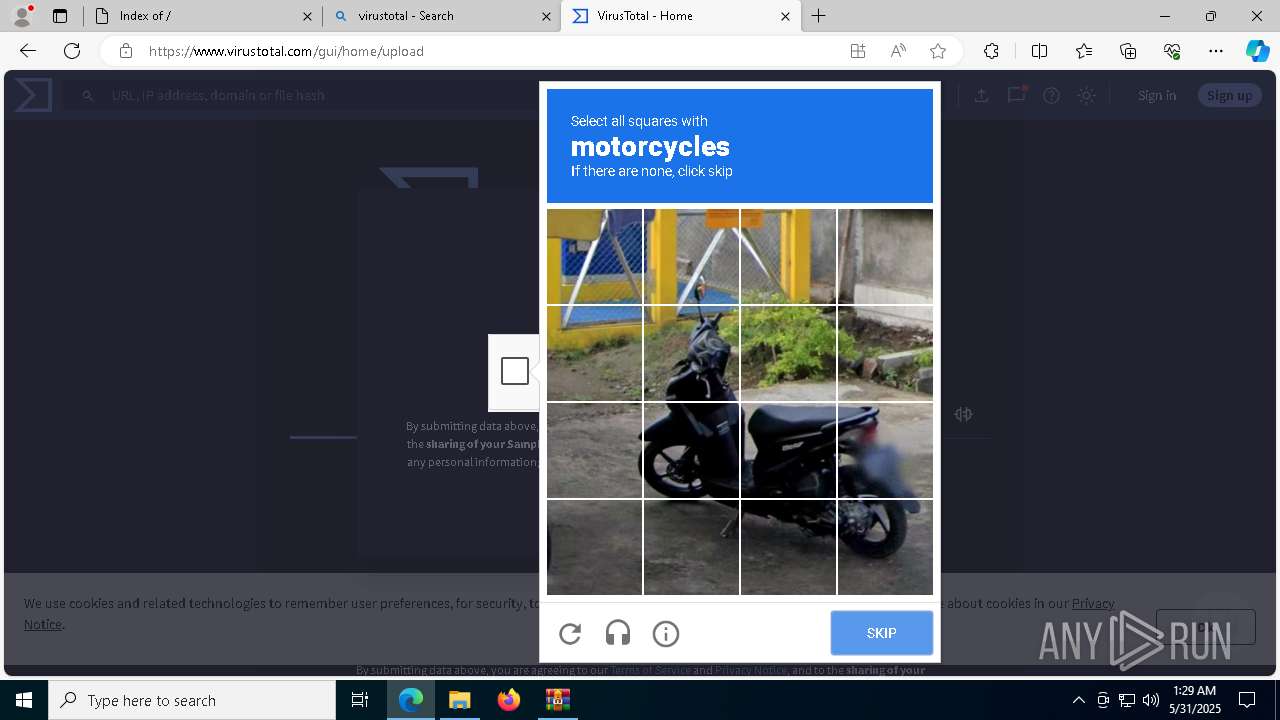Click the browser back arrow
The image size is (1280, 720).
tap(28, 51)
